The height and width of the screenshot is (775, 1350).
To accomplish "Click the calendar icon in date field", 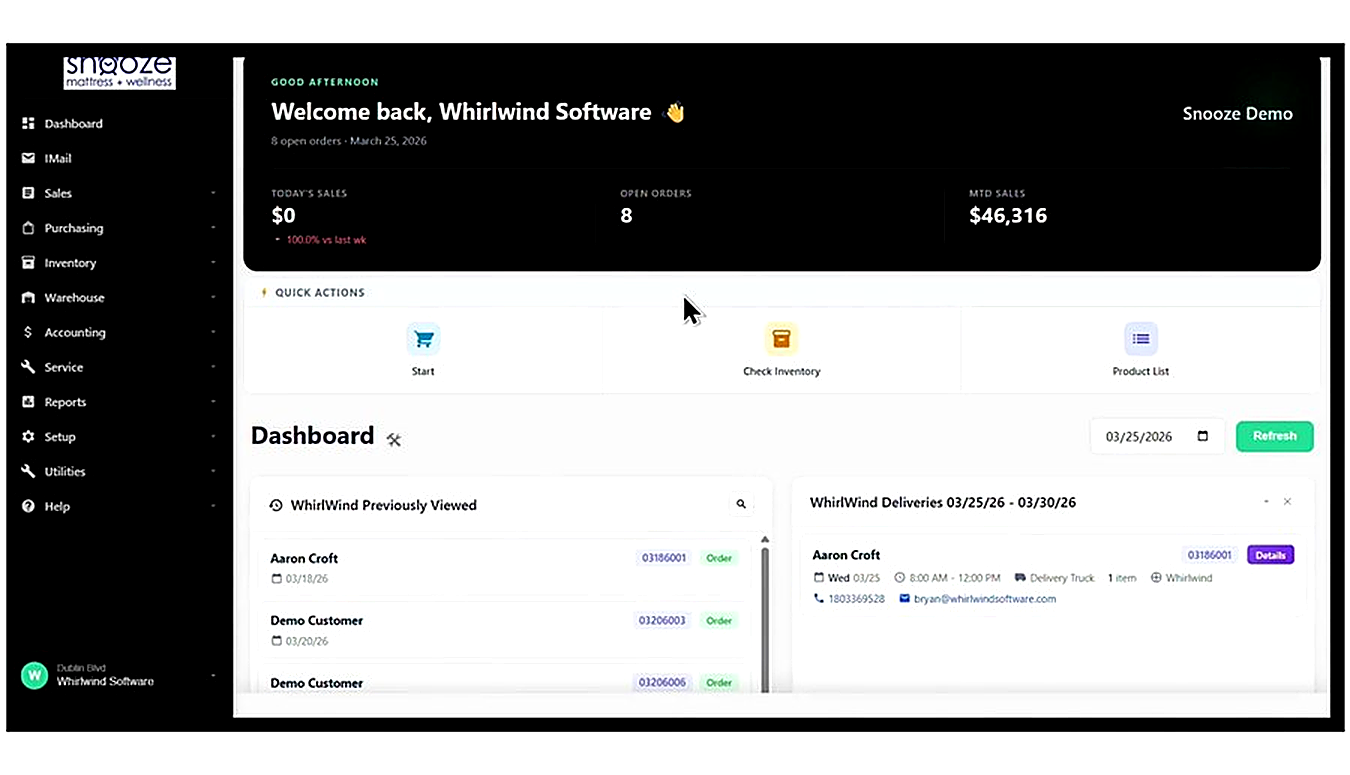I will coord(1203,436).
